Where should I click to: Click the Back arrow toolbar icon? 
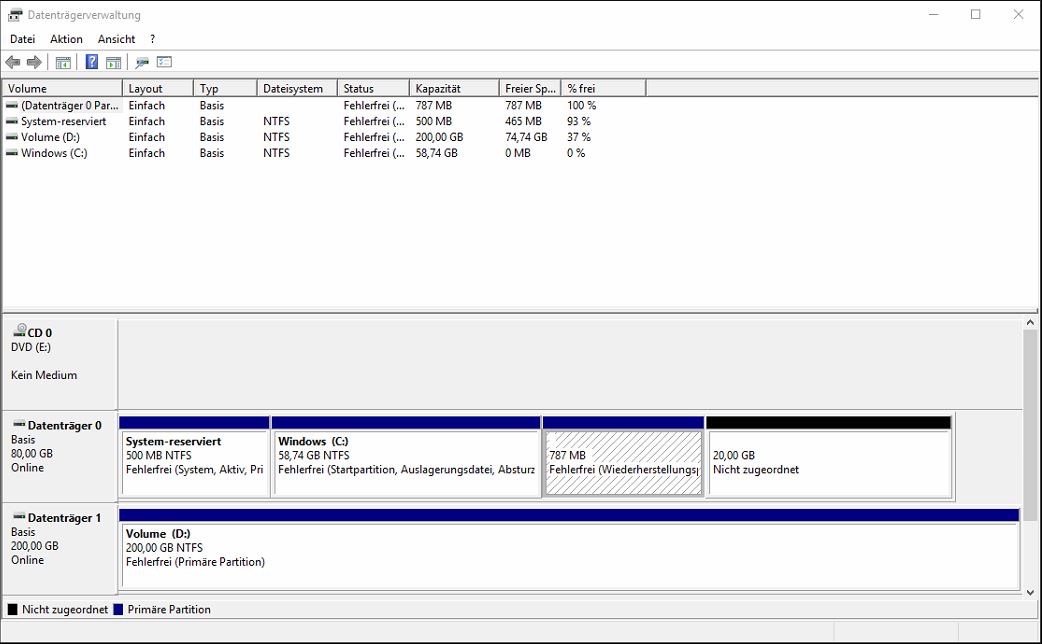13,62
